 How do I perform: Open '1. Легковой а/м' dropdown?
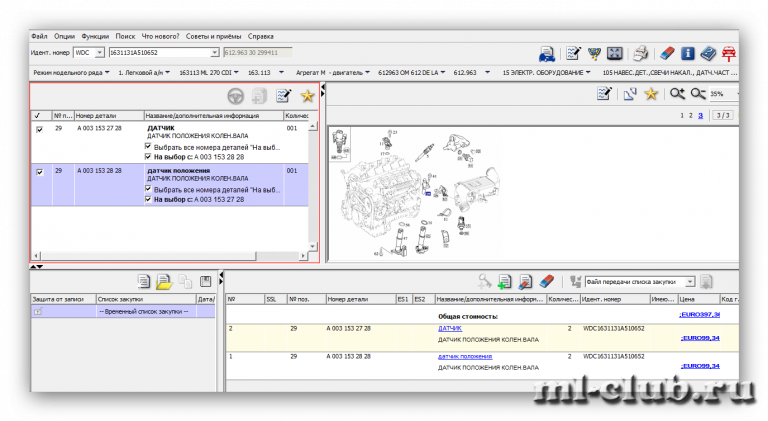pos(144,72)
